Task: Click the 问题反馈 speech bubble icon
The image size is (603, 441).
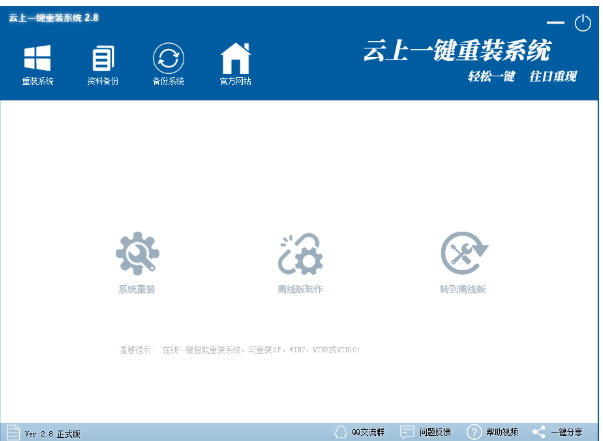Action: [407, 432]
